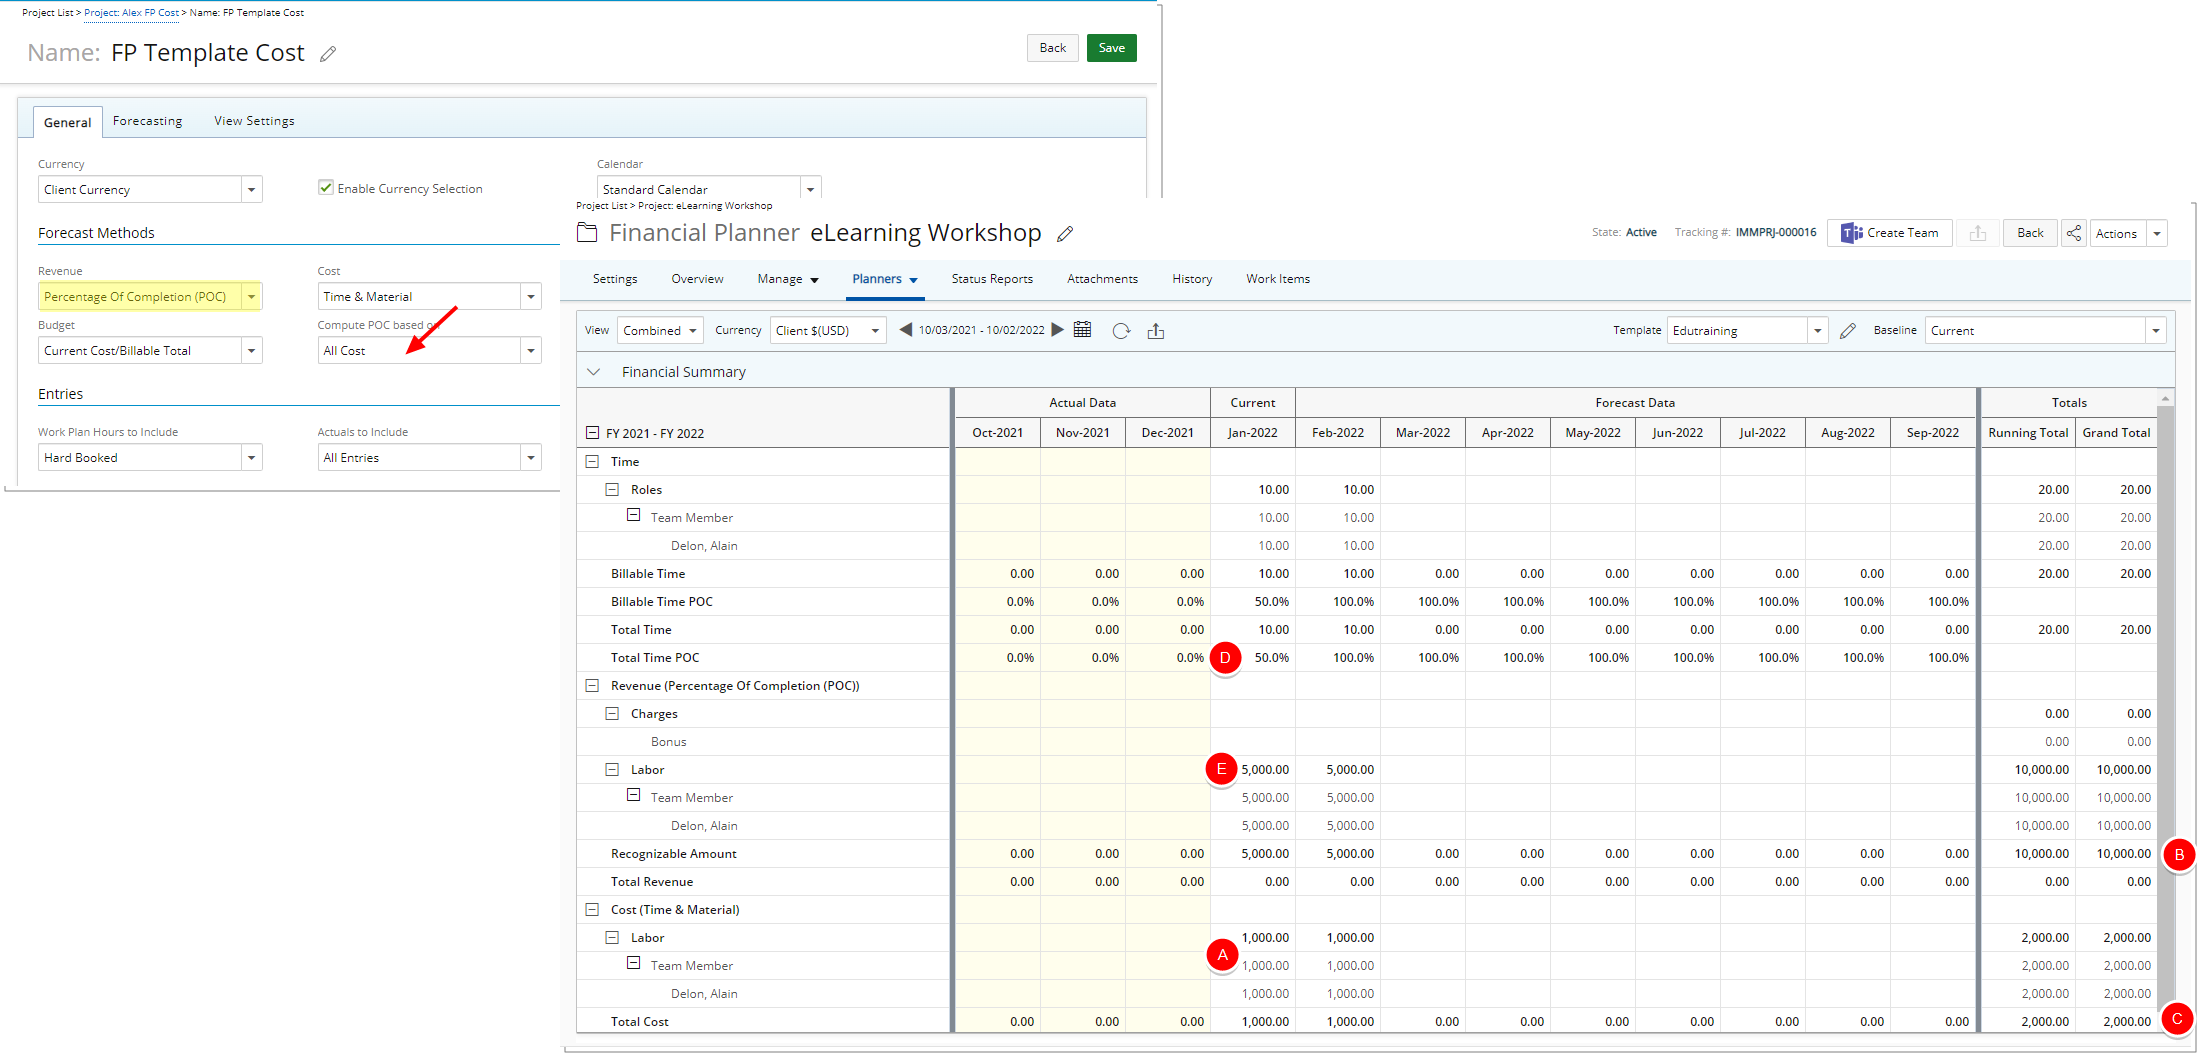Refresh the financial planner data
The width and height of the screenshot is (2209, 1064).
(x=1121, y=331)
